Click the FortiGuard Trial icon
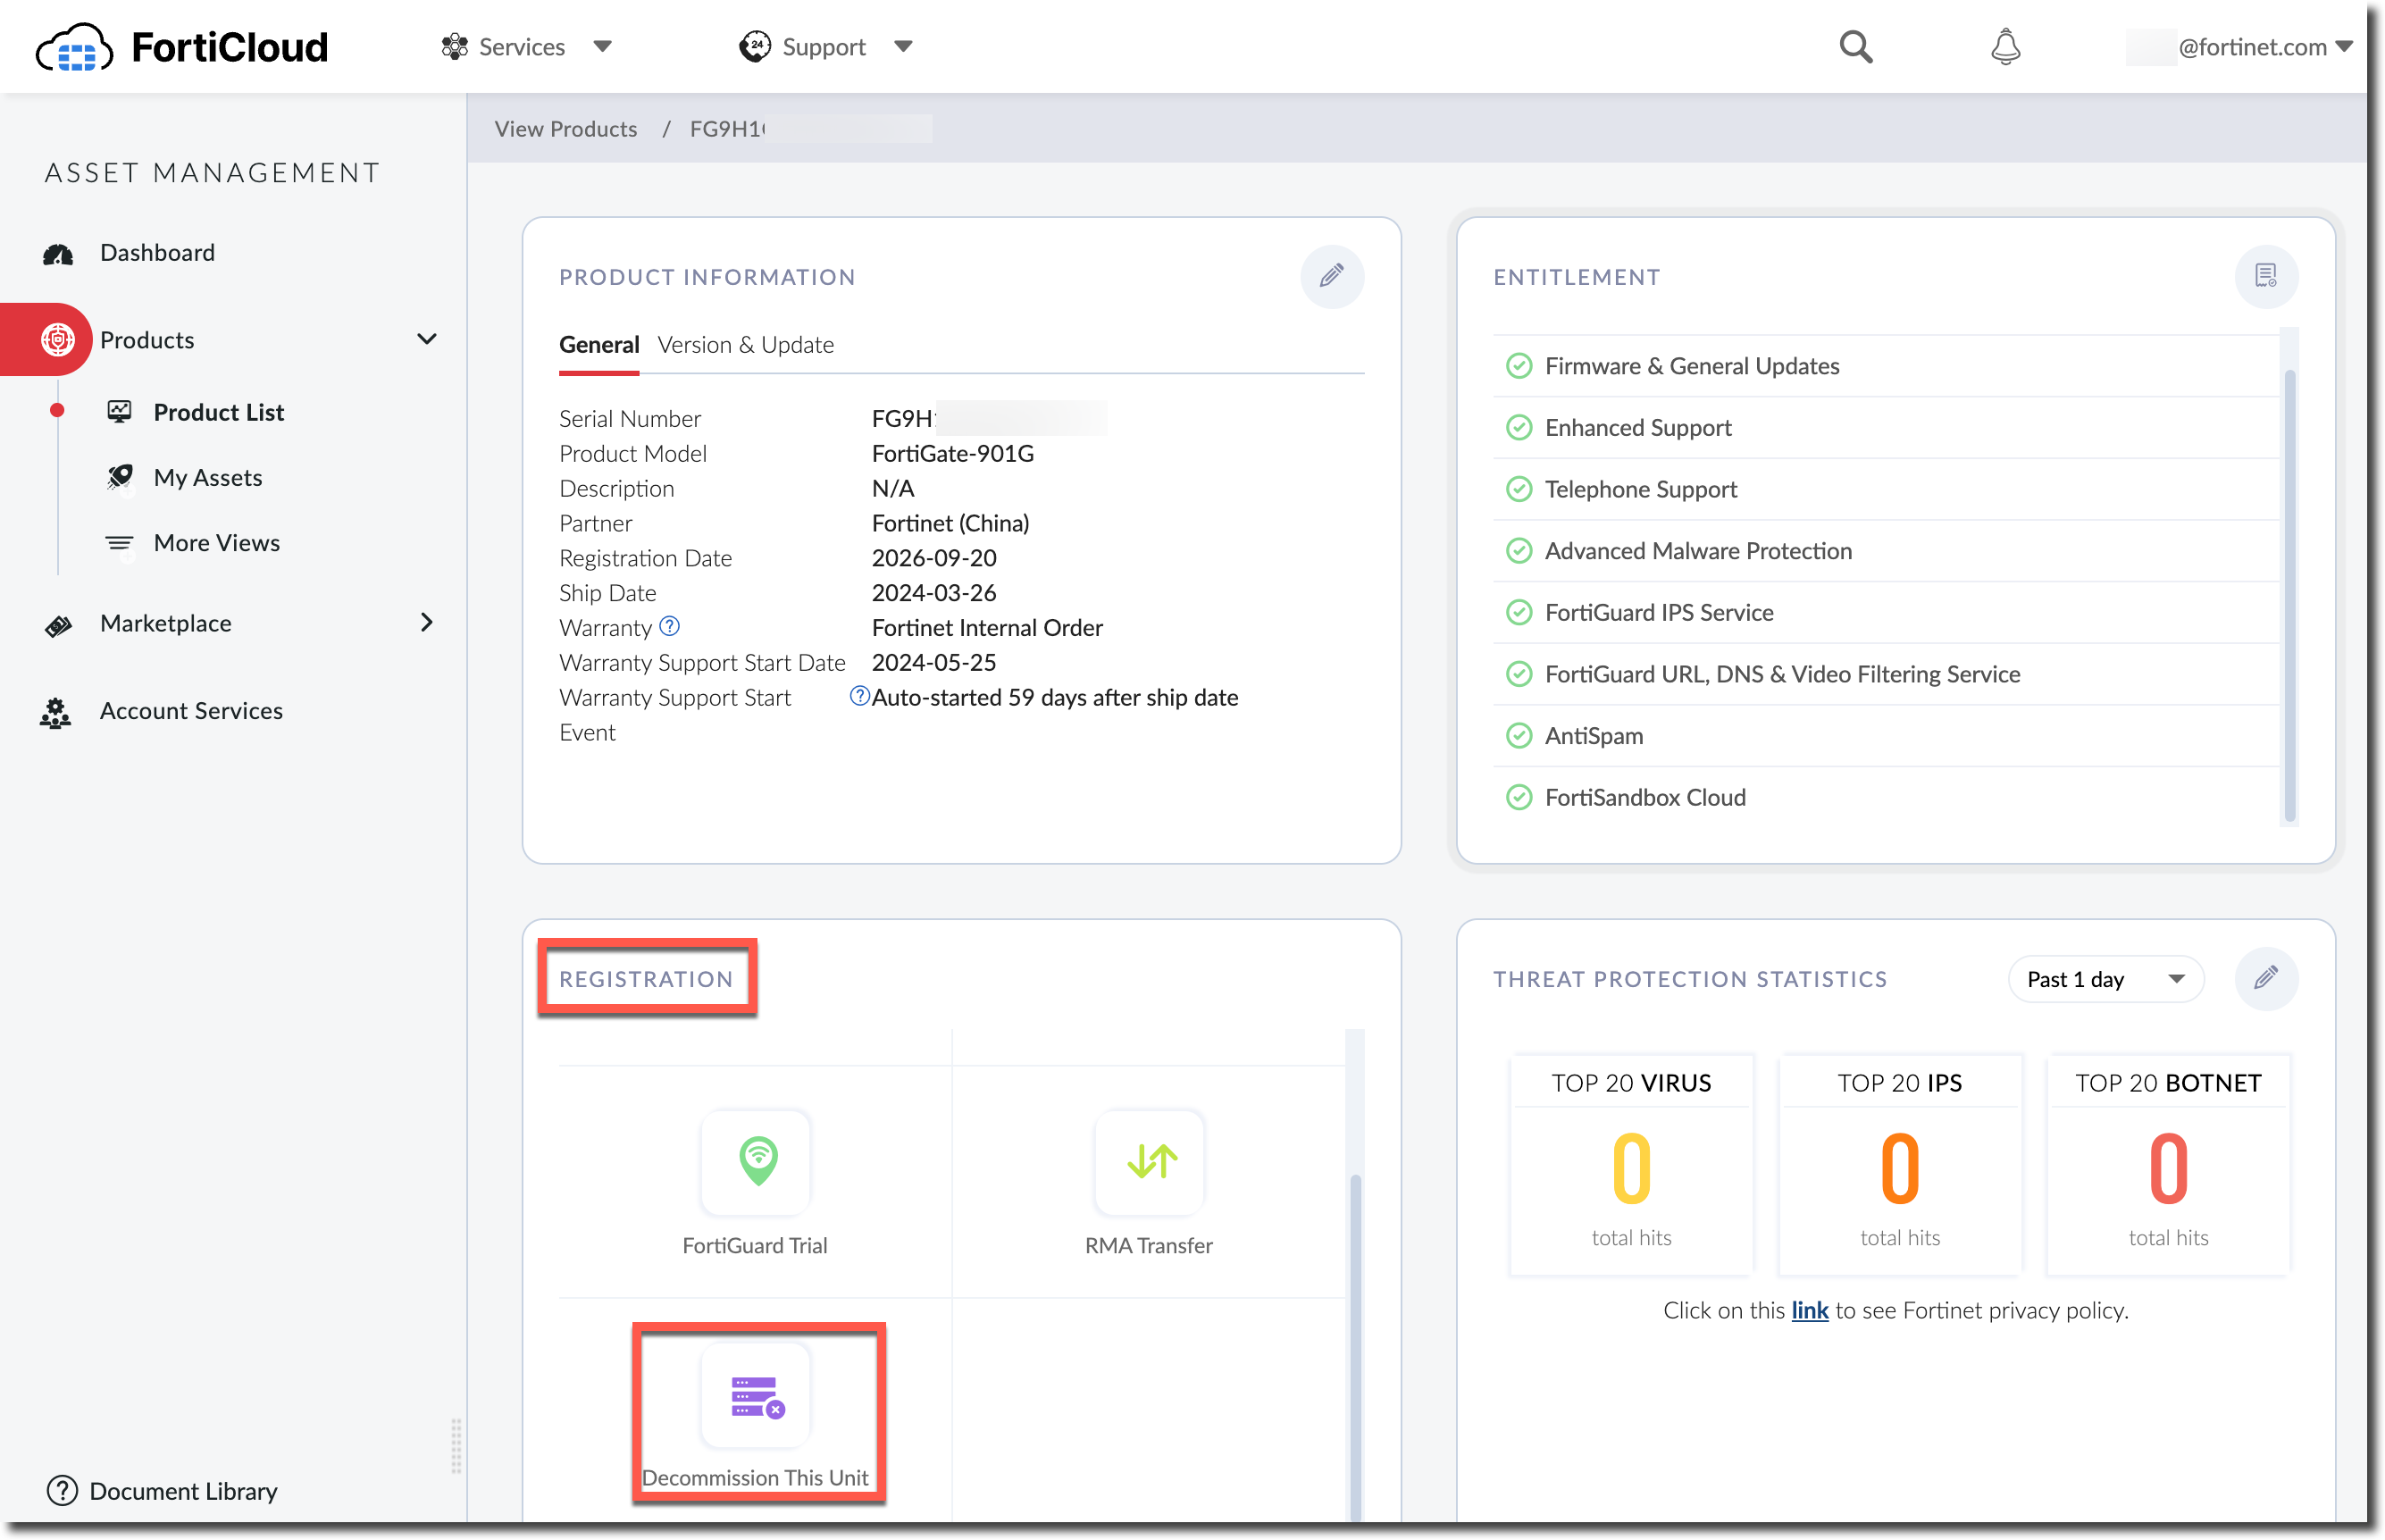This screenshot has width=2385, height=1540. tap(756, 1161)
